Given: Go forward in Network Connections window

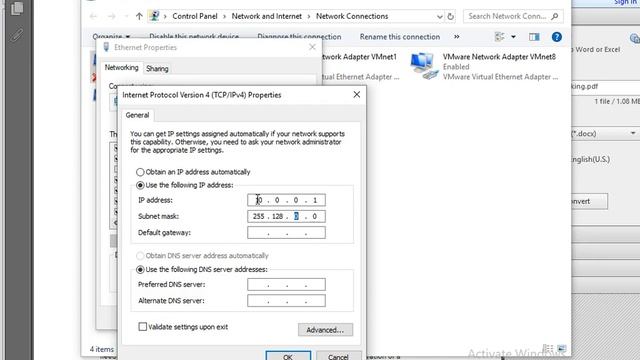Looking at the screenshot, I should 111,16.
